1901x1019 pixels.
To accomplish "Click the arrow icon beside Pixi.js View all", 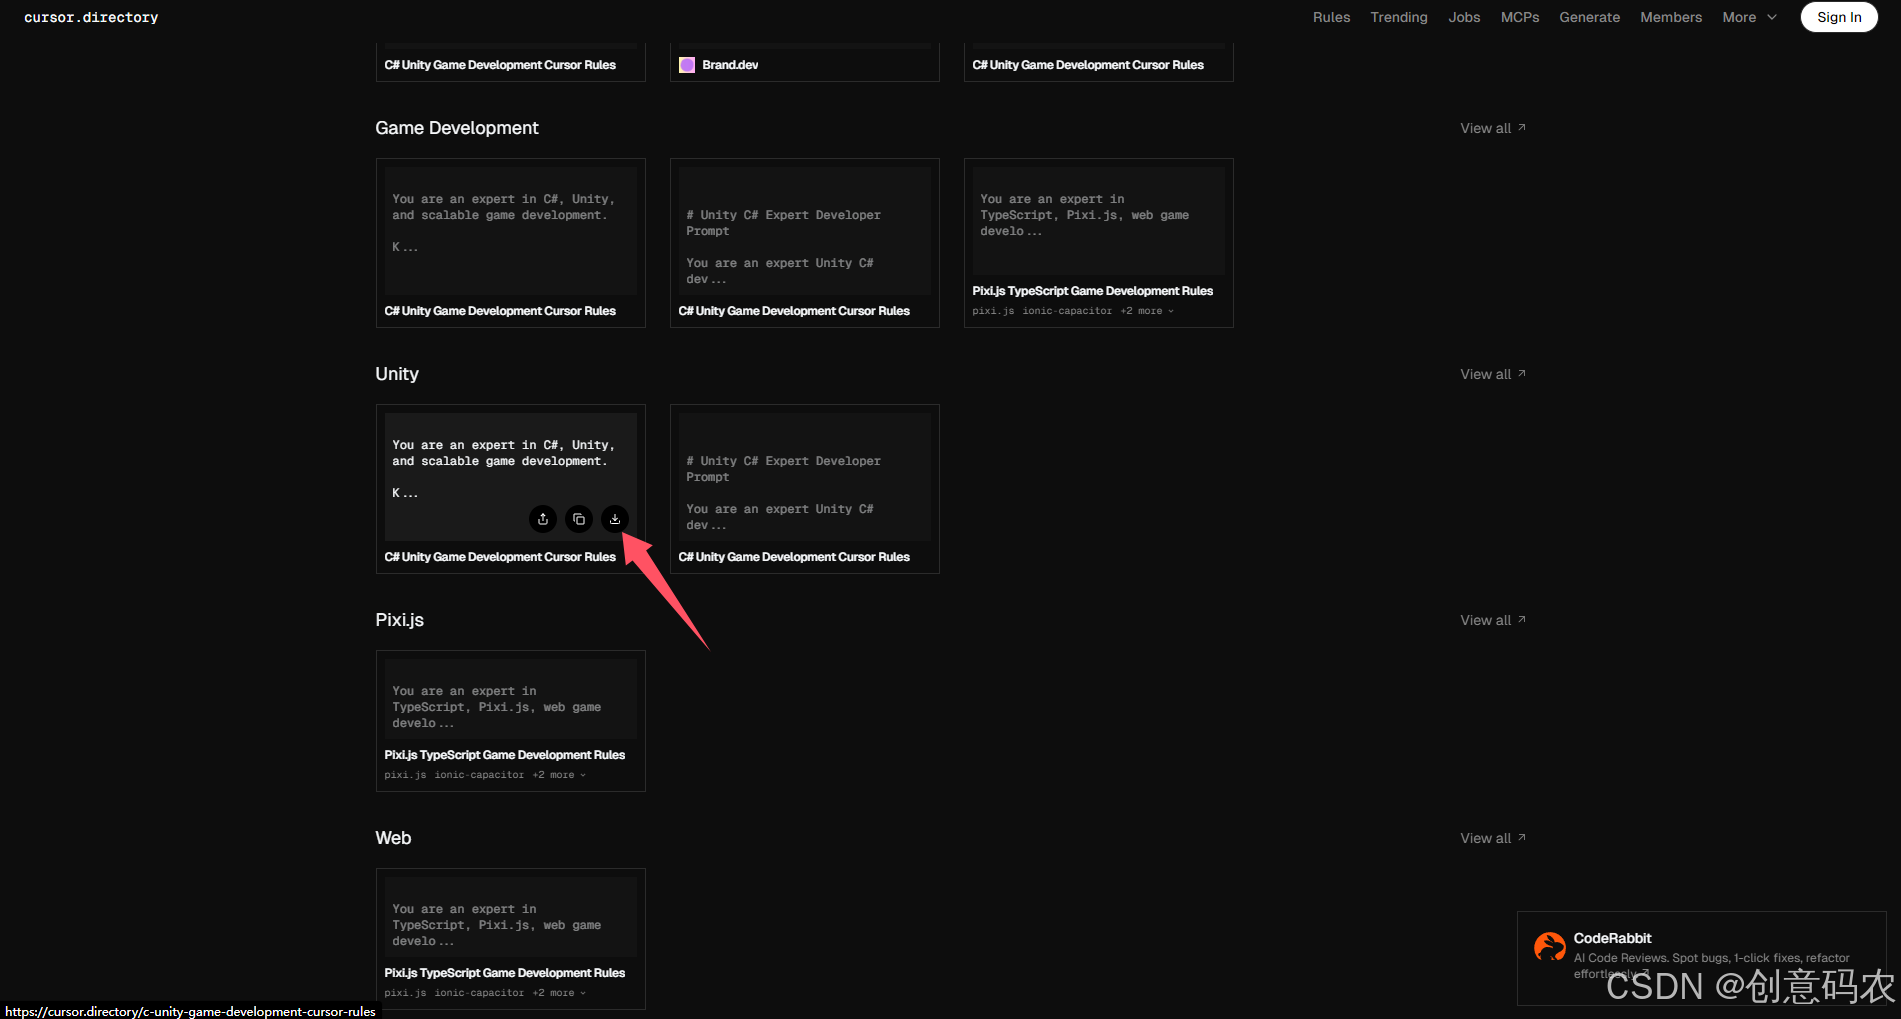I will 1522,619.
